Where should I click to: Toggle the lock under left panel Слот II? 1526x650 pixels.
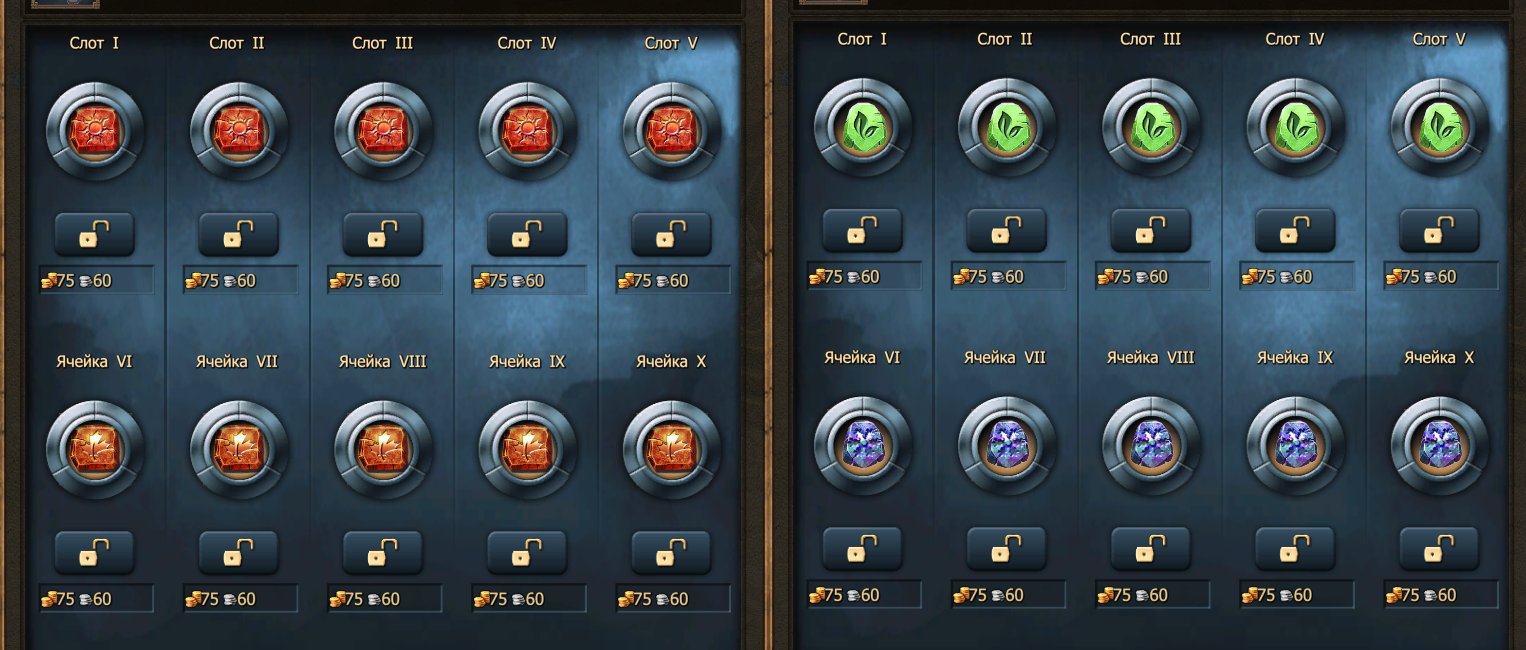coord(239,235)
